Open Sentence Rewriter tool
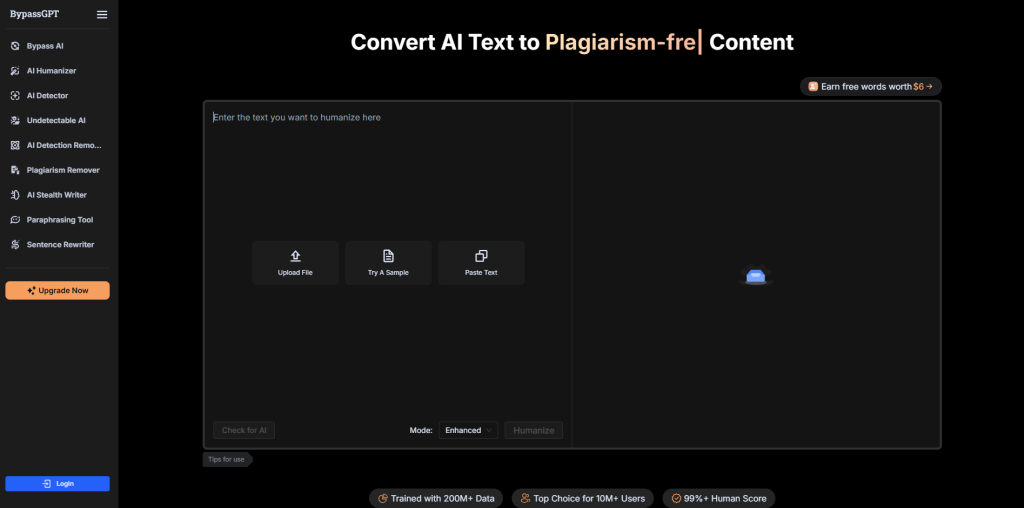Screen dimensions: 1024x508 tap(59, 245)
